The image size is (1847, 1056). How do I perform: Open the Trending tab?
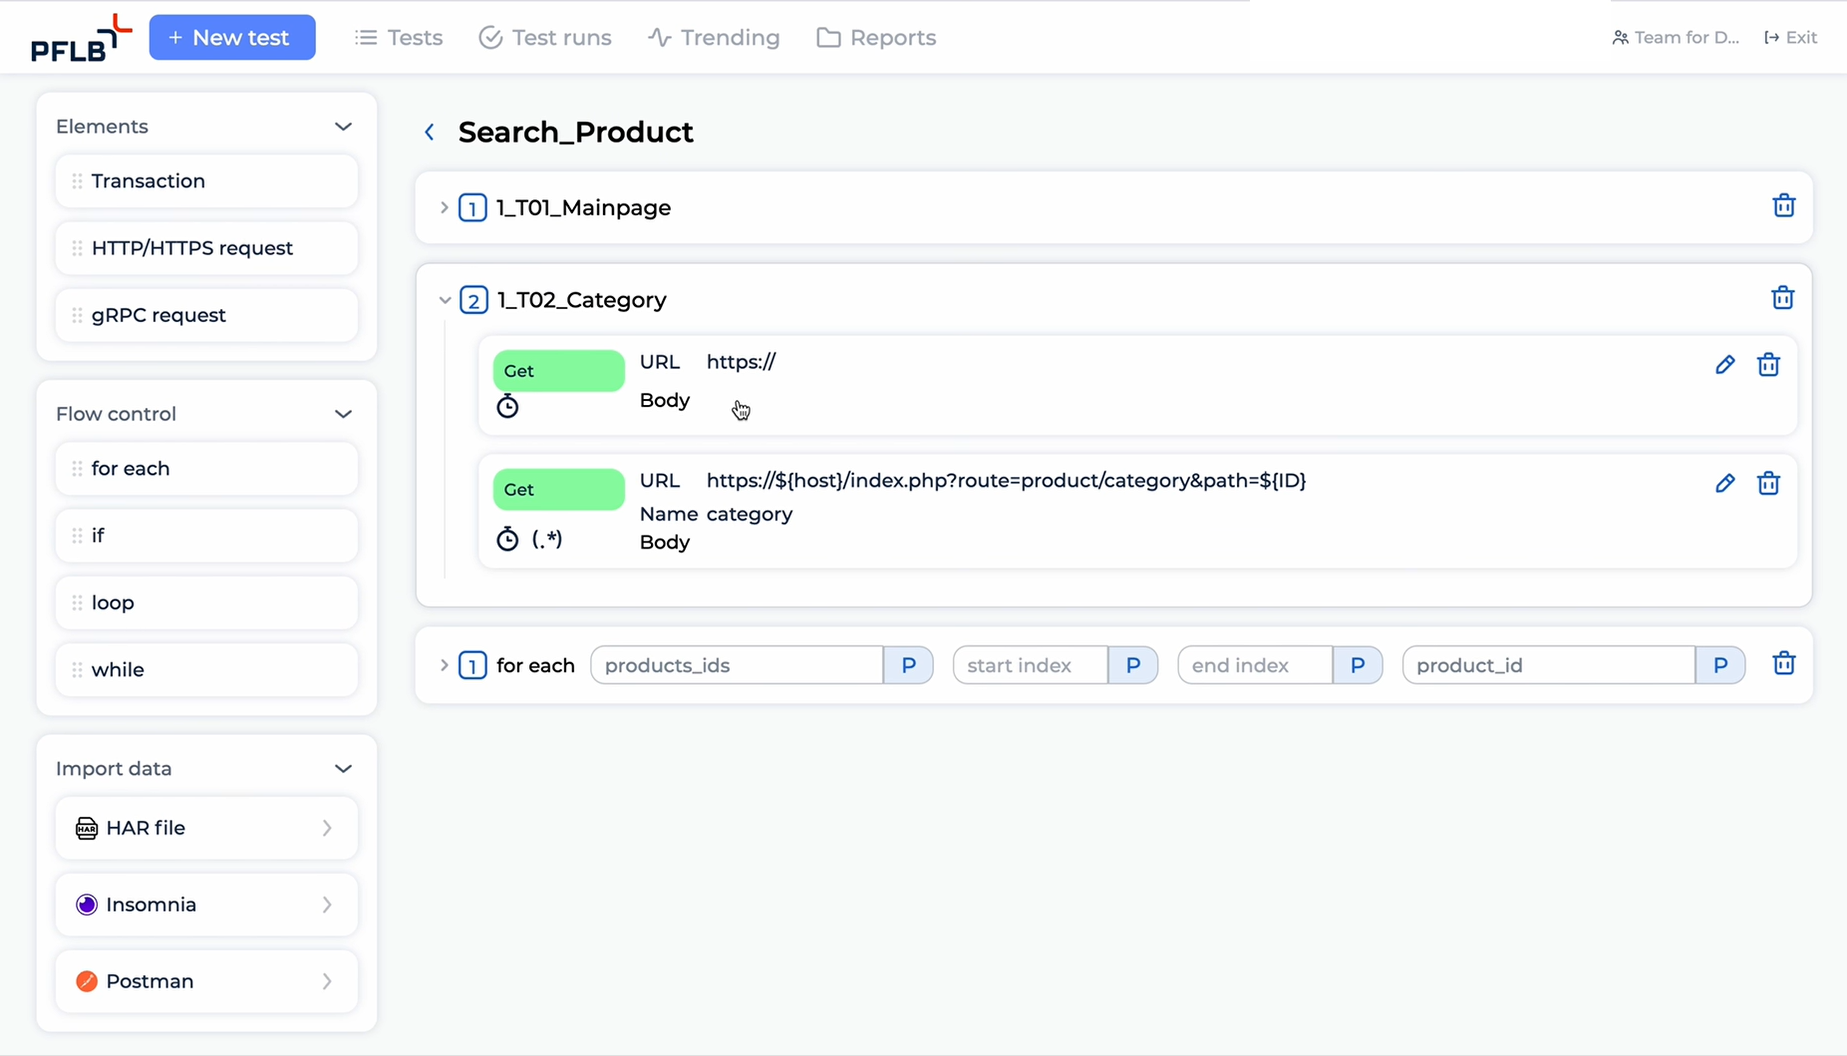(714, 38)
